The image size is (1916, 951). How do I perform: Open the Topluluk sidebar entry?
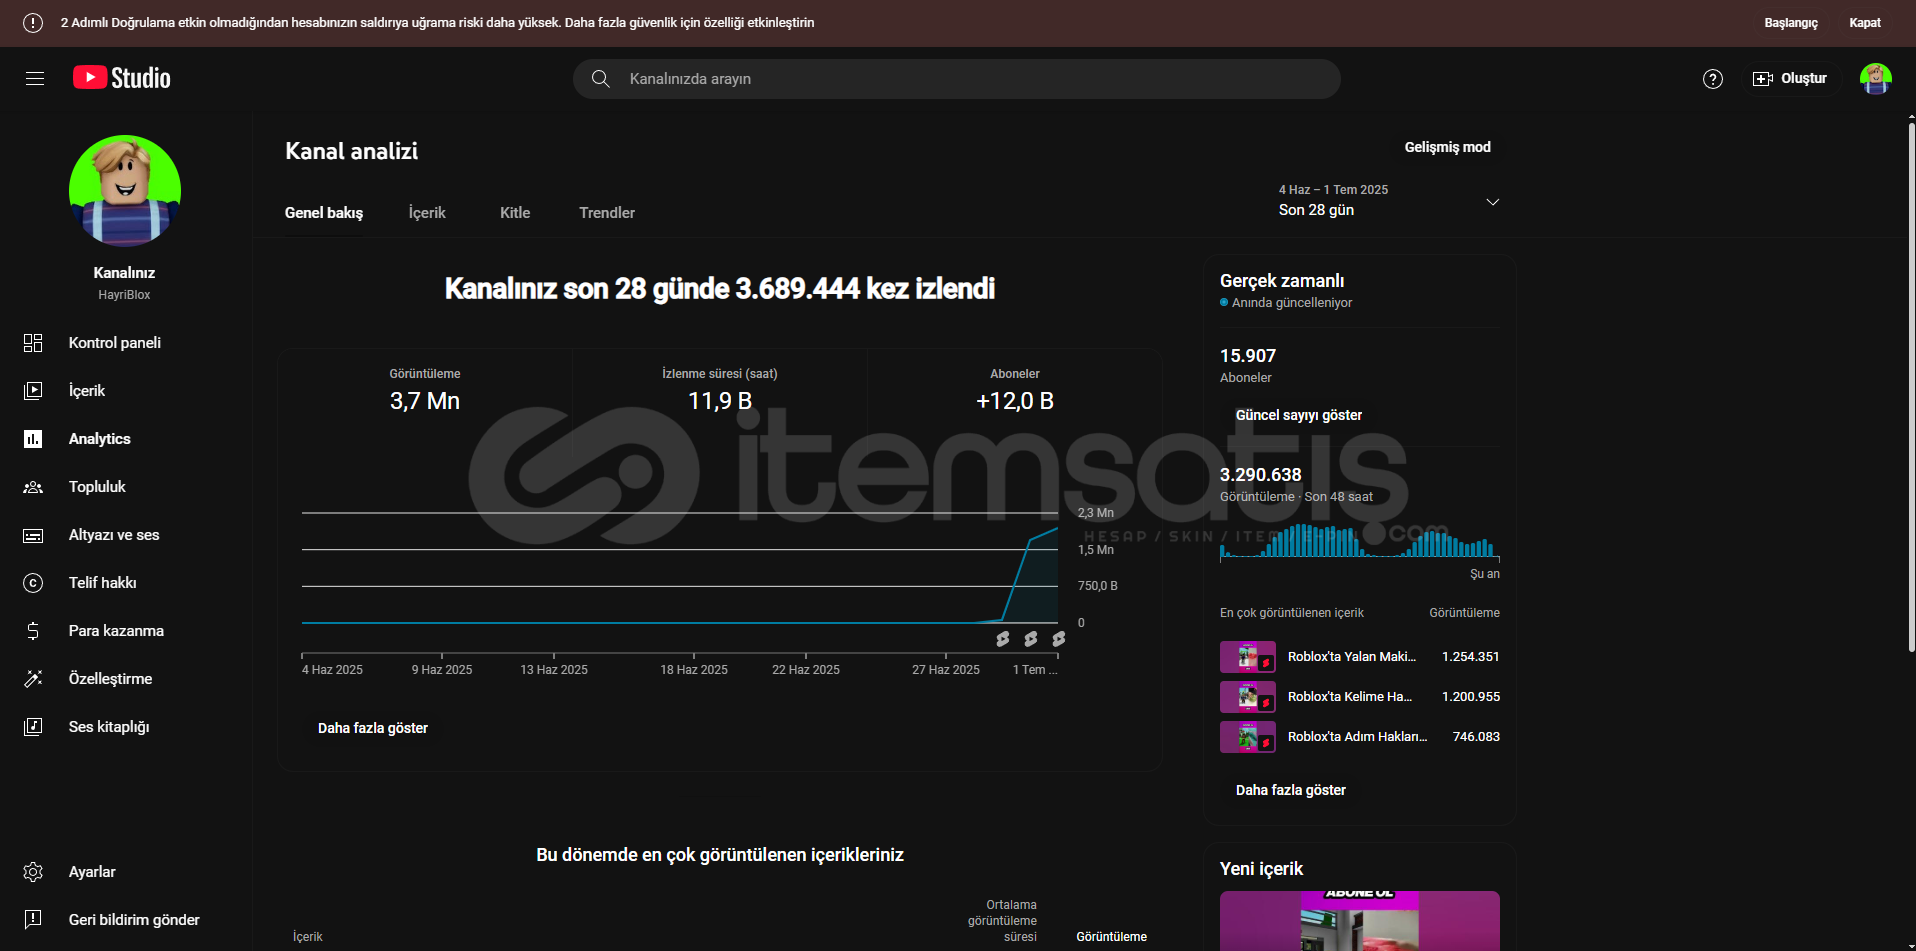click(125, 487)
